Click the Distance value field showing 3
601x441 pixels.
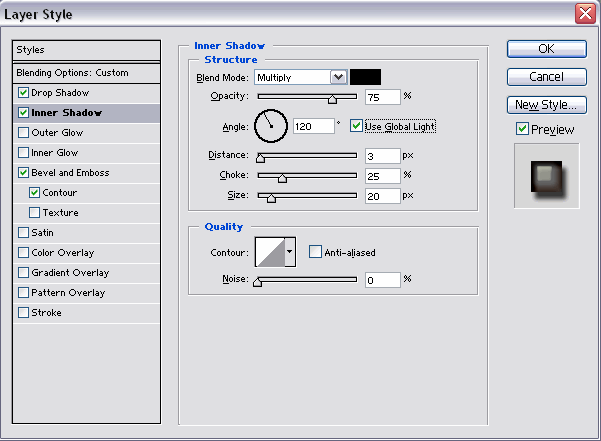[x=383, y=156]
